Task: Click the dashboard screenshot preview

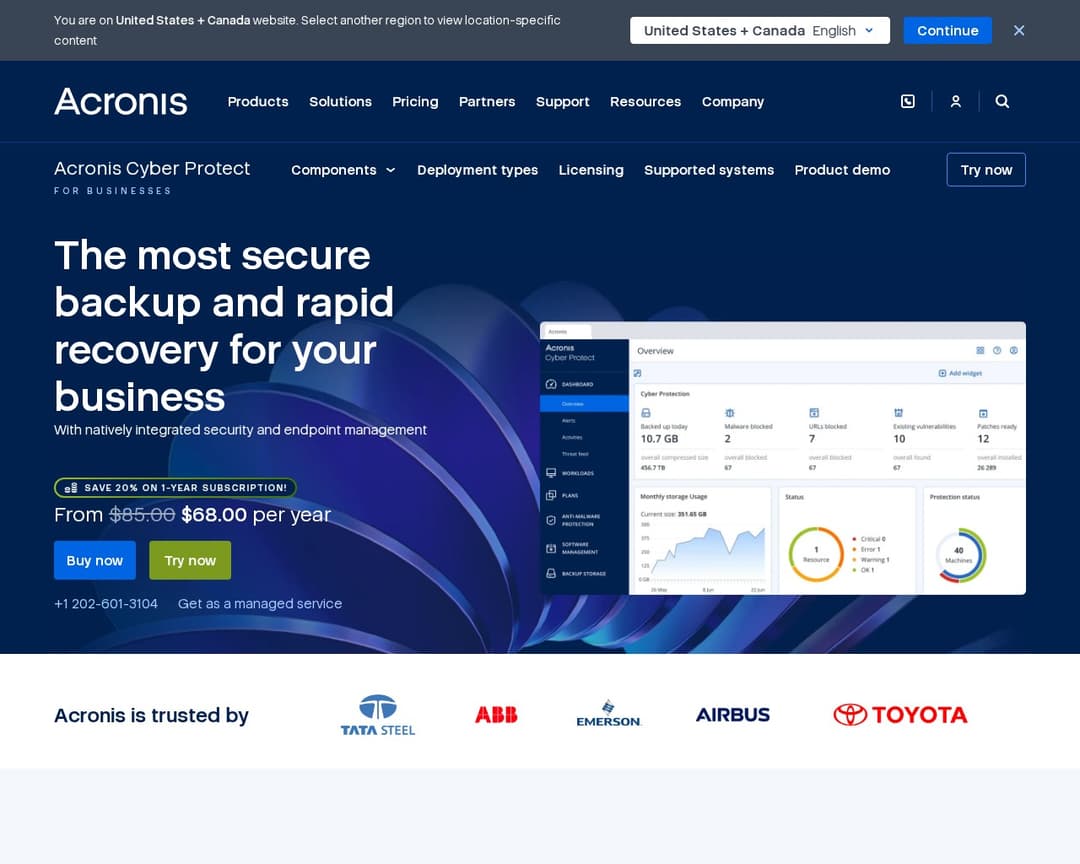Action: coord(783,458)
